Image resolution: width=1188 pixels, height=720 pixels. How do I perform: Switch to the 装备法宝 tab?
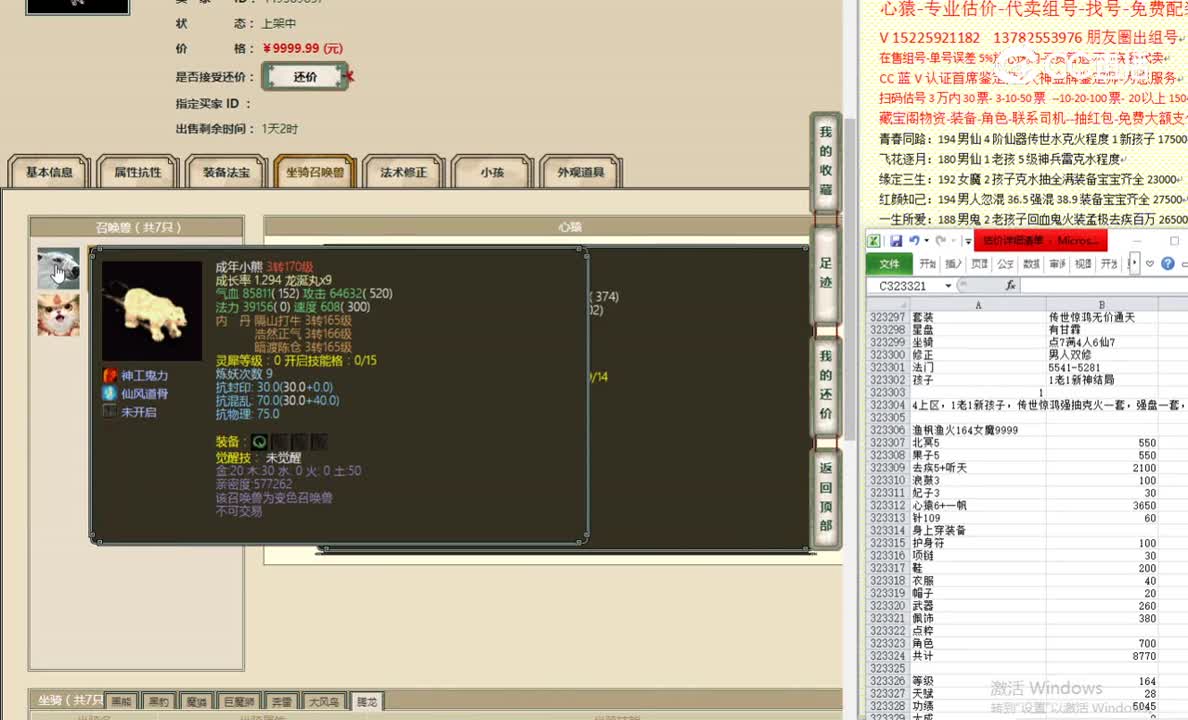pos(226,172)
